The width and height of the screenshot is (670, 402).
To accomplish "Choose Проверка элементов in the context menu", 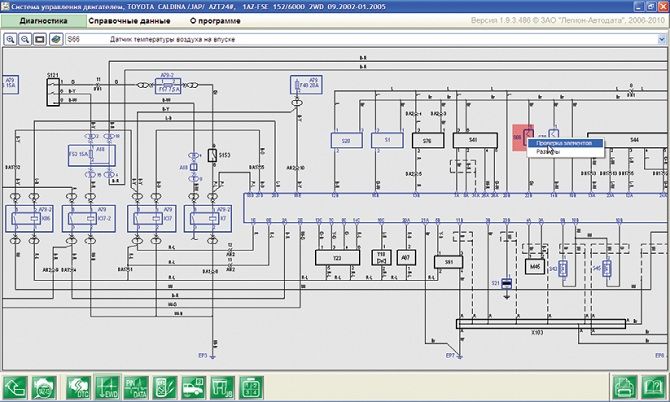I will click(x=565, y=143).
